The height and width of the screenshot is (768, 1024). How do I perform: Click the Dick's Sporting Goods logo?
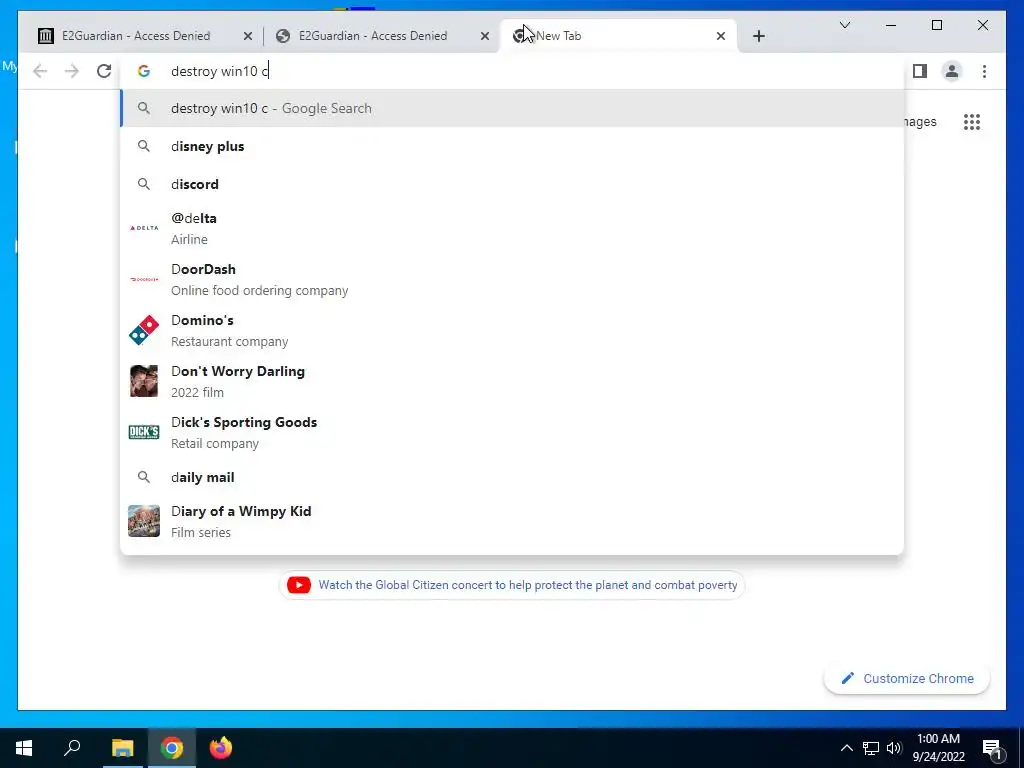point(144,432)
